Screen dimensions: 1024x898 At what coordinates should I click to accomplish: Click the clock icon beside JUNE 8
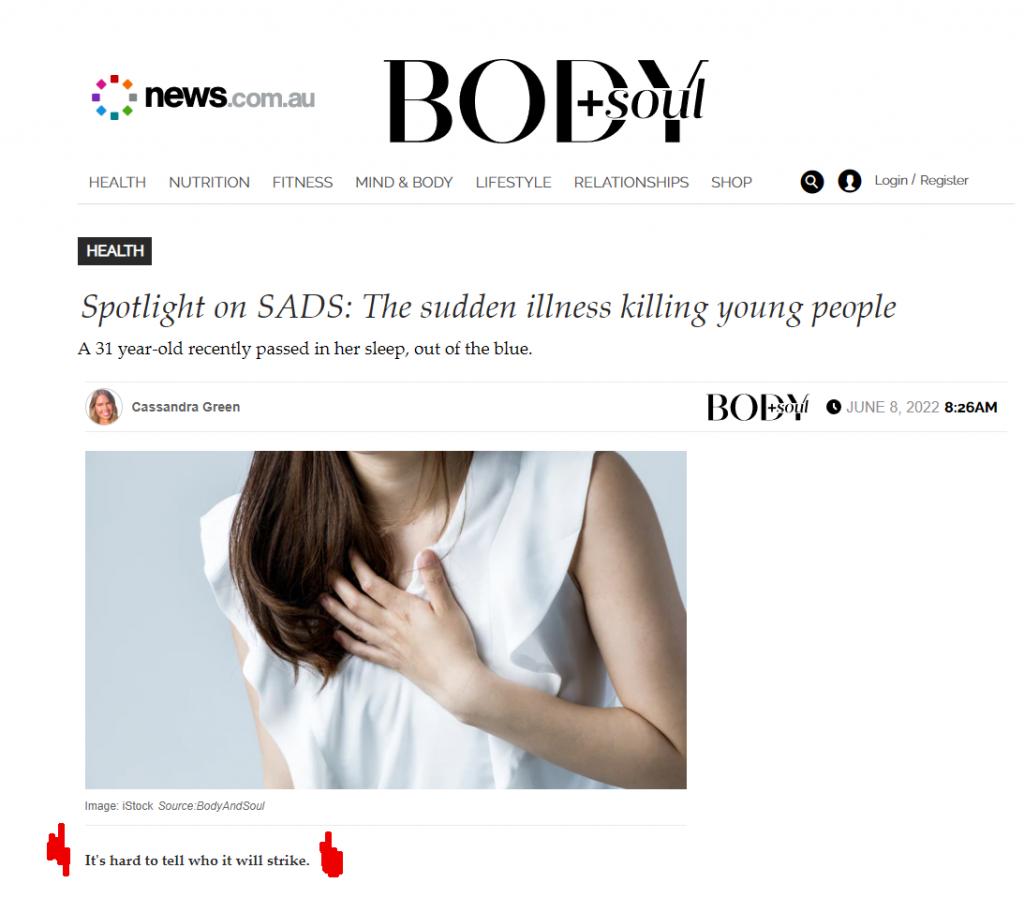pos(833,407)
